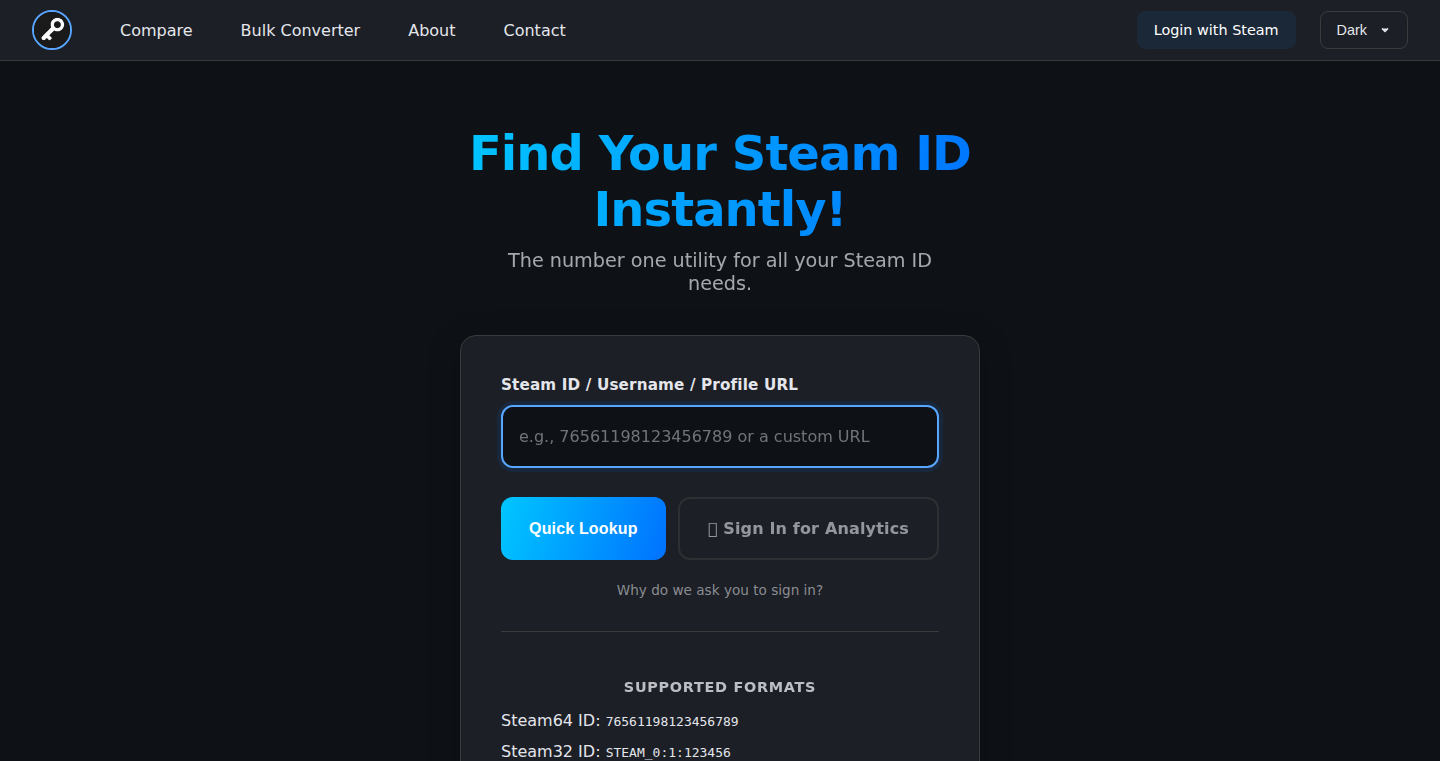The width and height of the screenshot is (1440, 761).
Task: Click the Quick Lookup button
Action: pos(583,528)
